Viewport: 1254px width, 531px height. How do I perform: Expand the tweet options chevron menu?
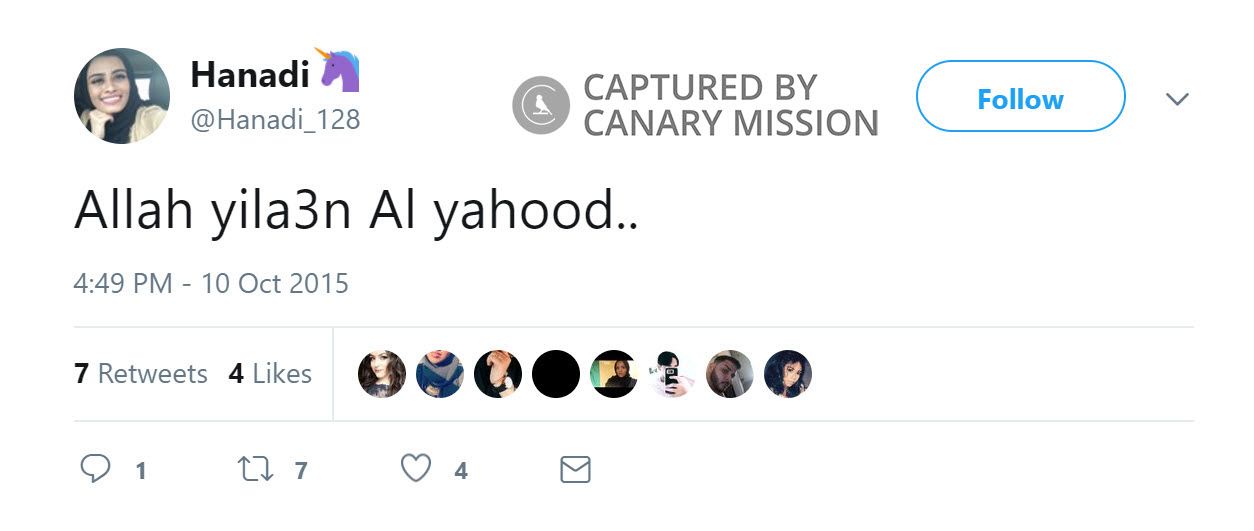(1178, 99)
